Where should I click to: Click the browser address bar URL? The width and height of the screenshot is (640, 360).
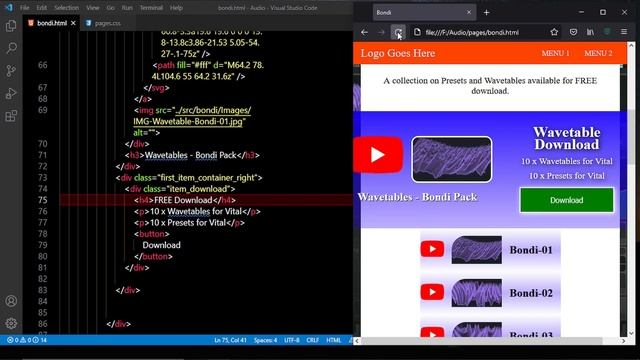472,32
